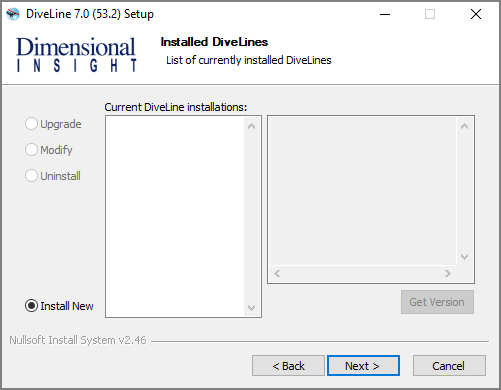The image size is (501, 390).
Task: Click the Get Version button
Action: tap(437, 302)
